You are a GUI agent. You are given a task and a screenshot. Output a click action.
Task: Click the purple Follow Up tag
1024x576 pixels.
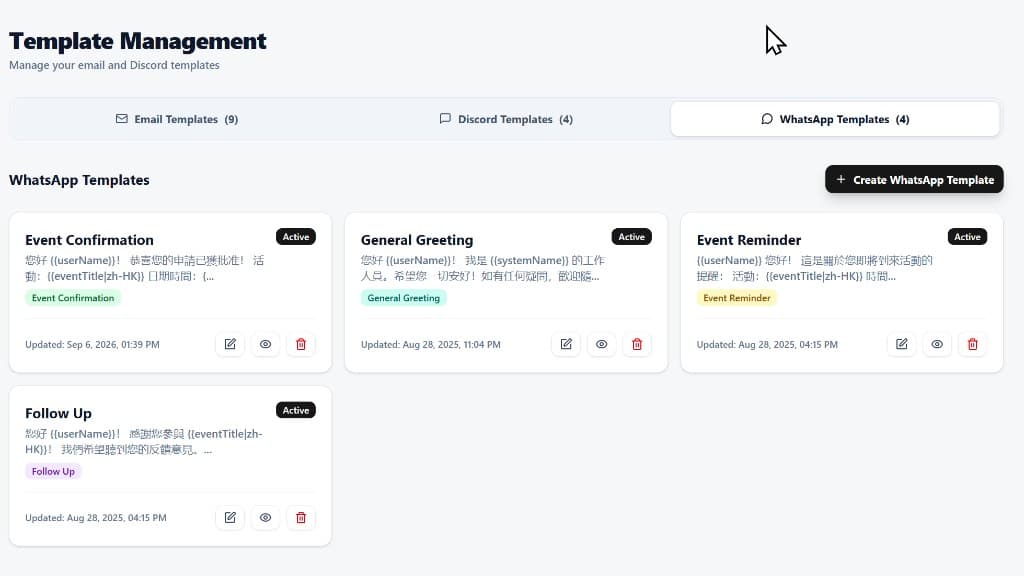tap(53, 471)
